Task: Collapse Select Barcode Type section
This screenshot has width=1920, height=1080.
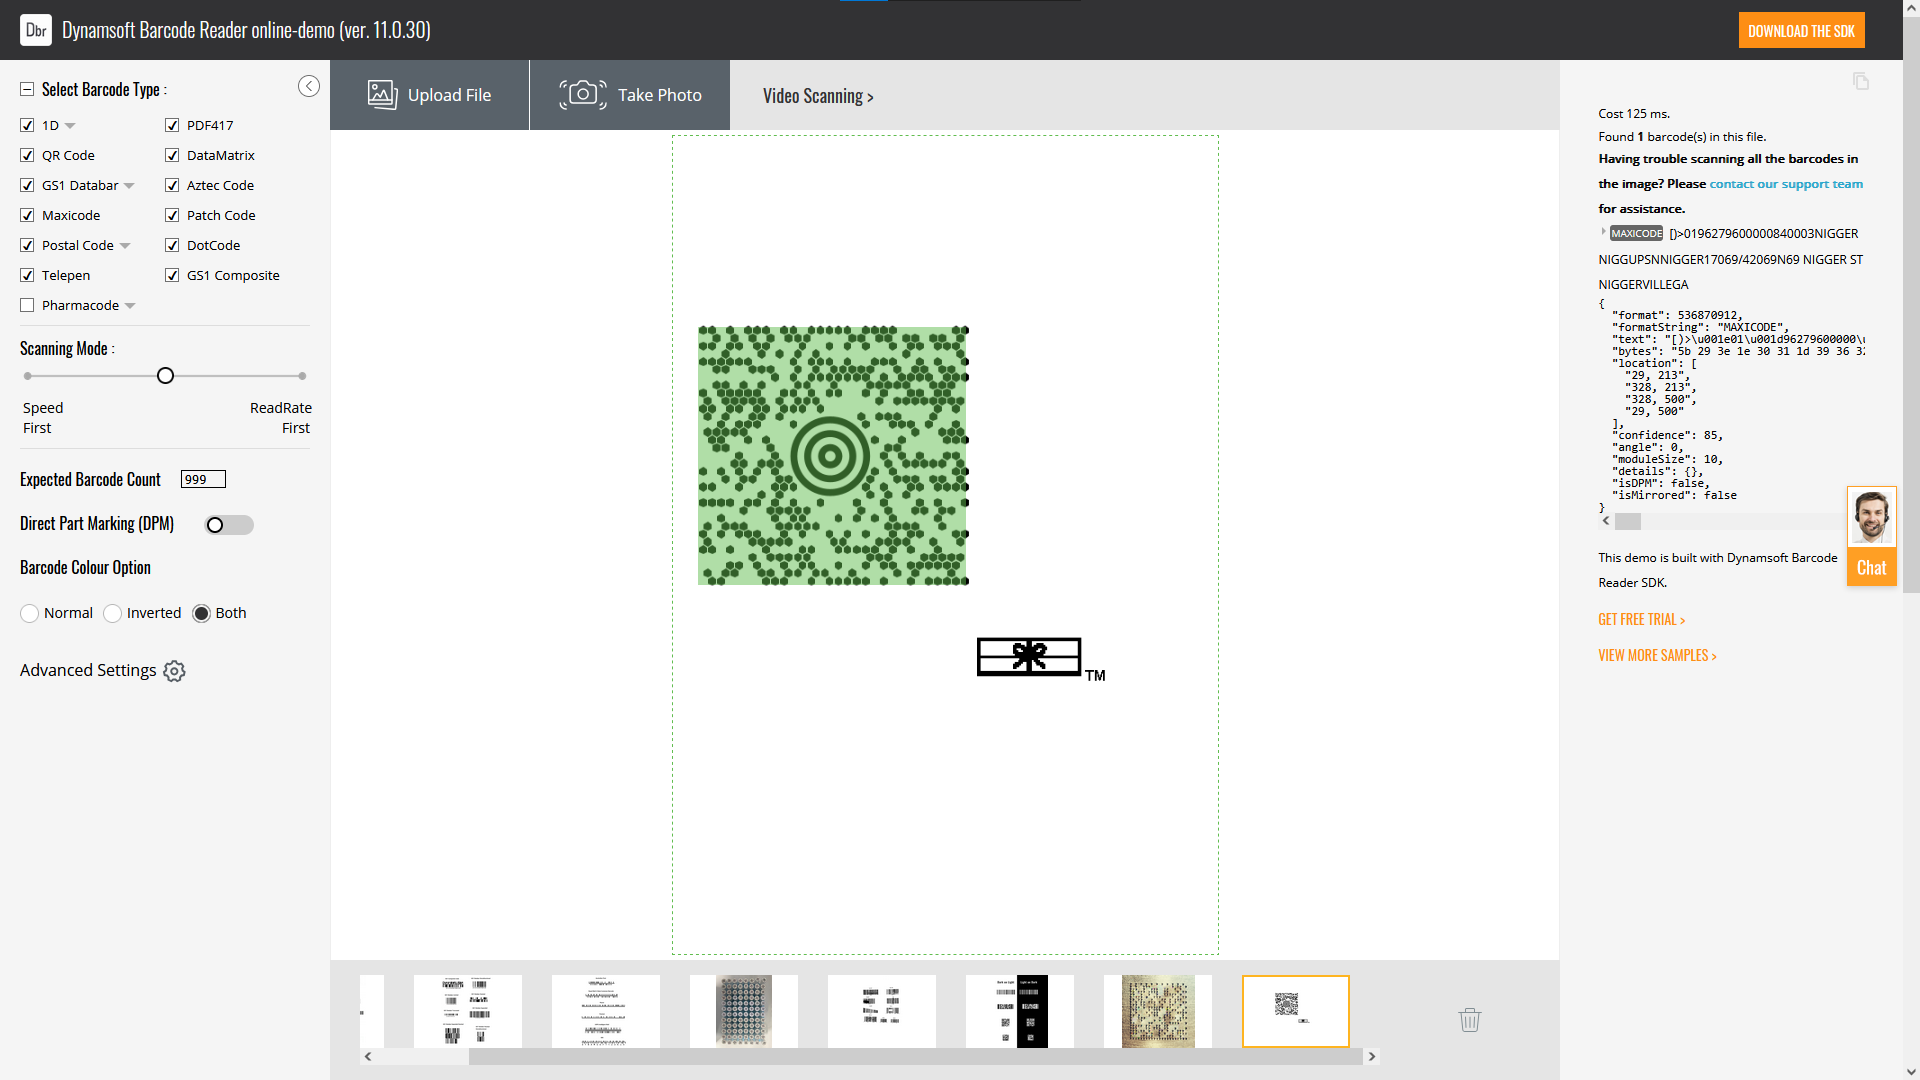Action: (x=27, y=90)
